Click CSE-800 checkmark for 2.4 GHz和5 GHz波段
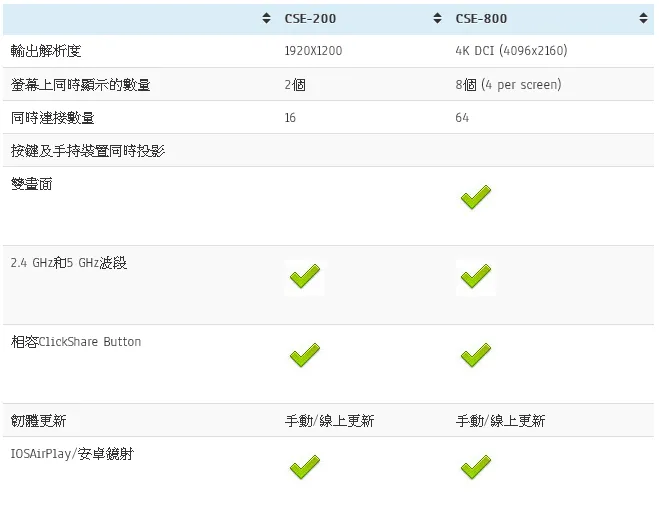 [x=476, y=276]
